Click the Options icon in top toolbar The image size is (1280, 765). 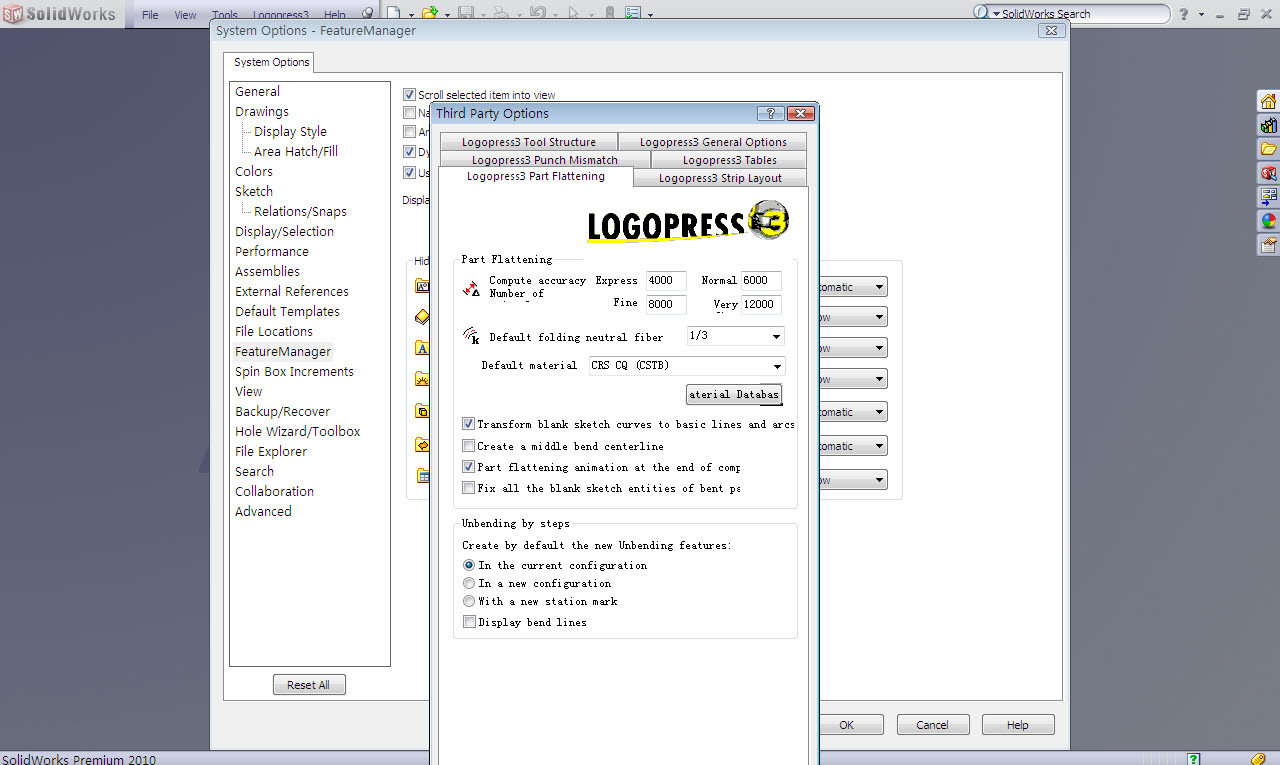(x=633, y=13)
